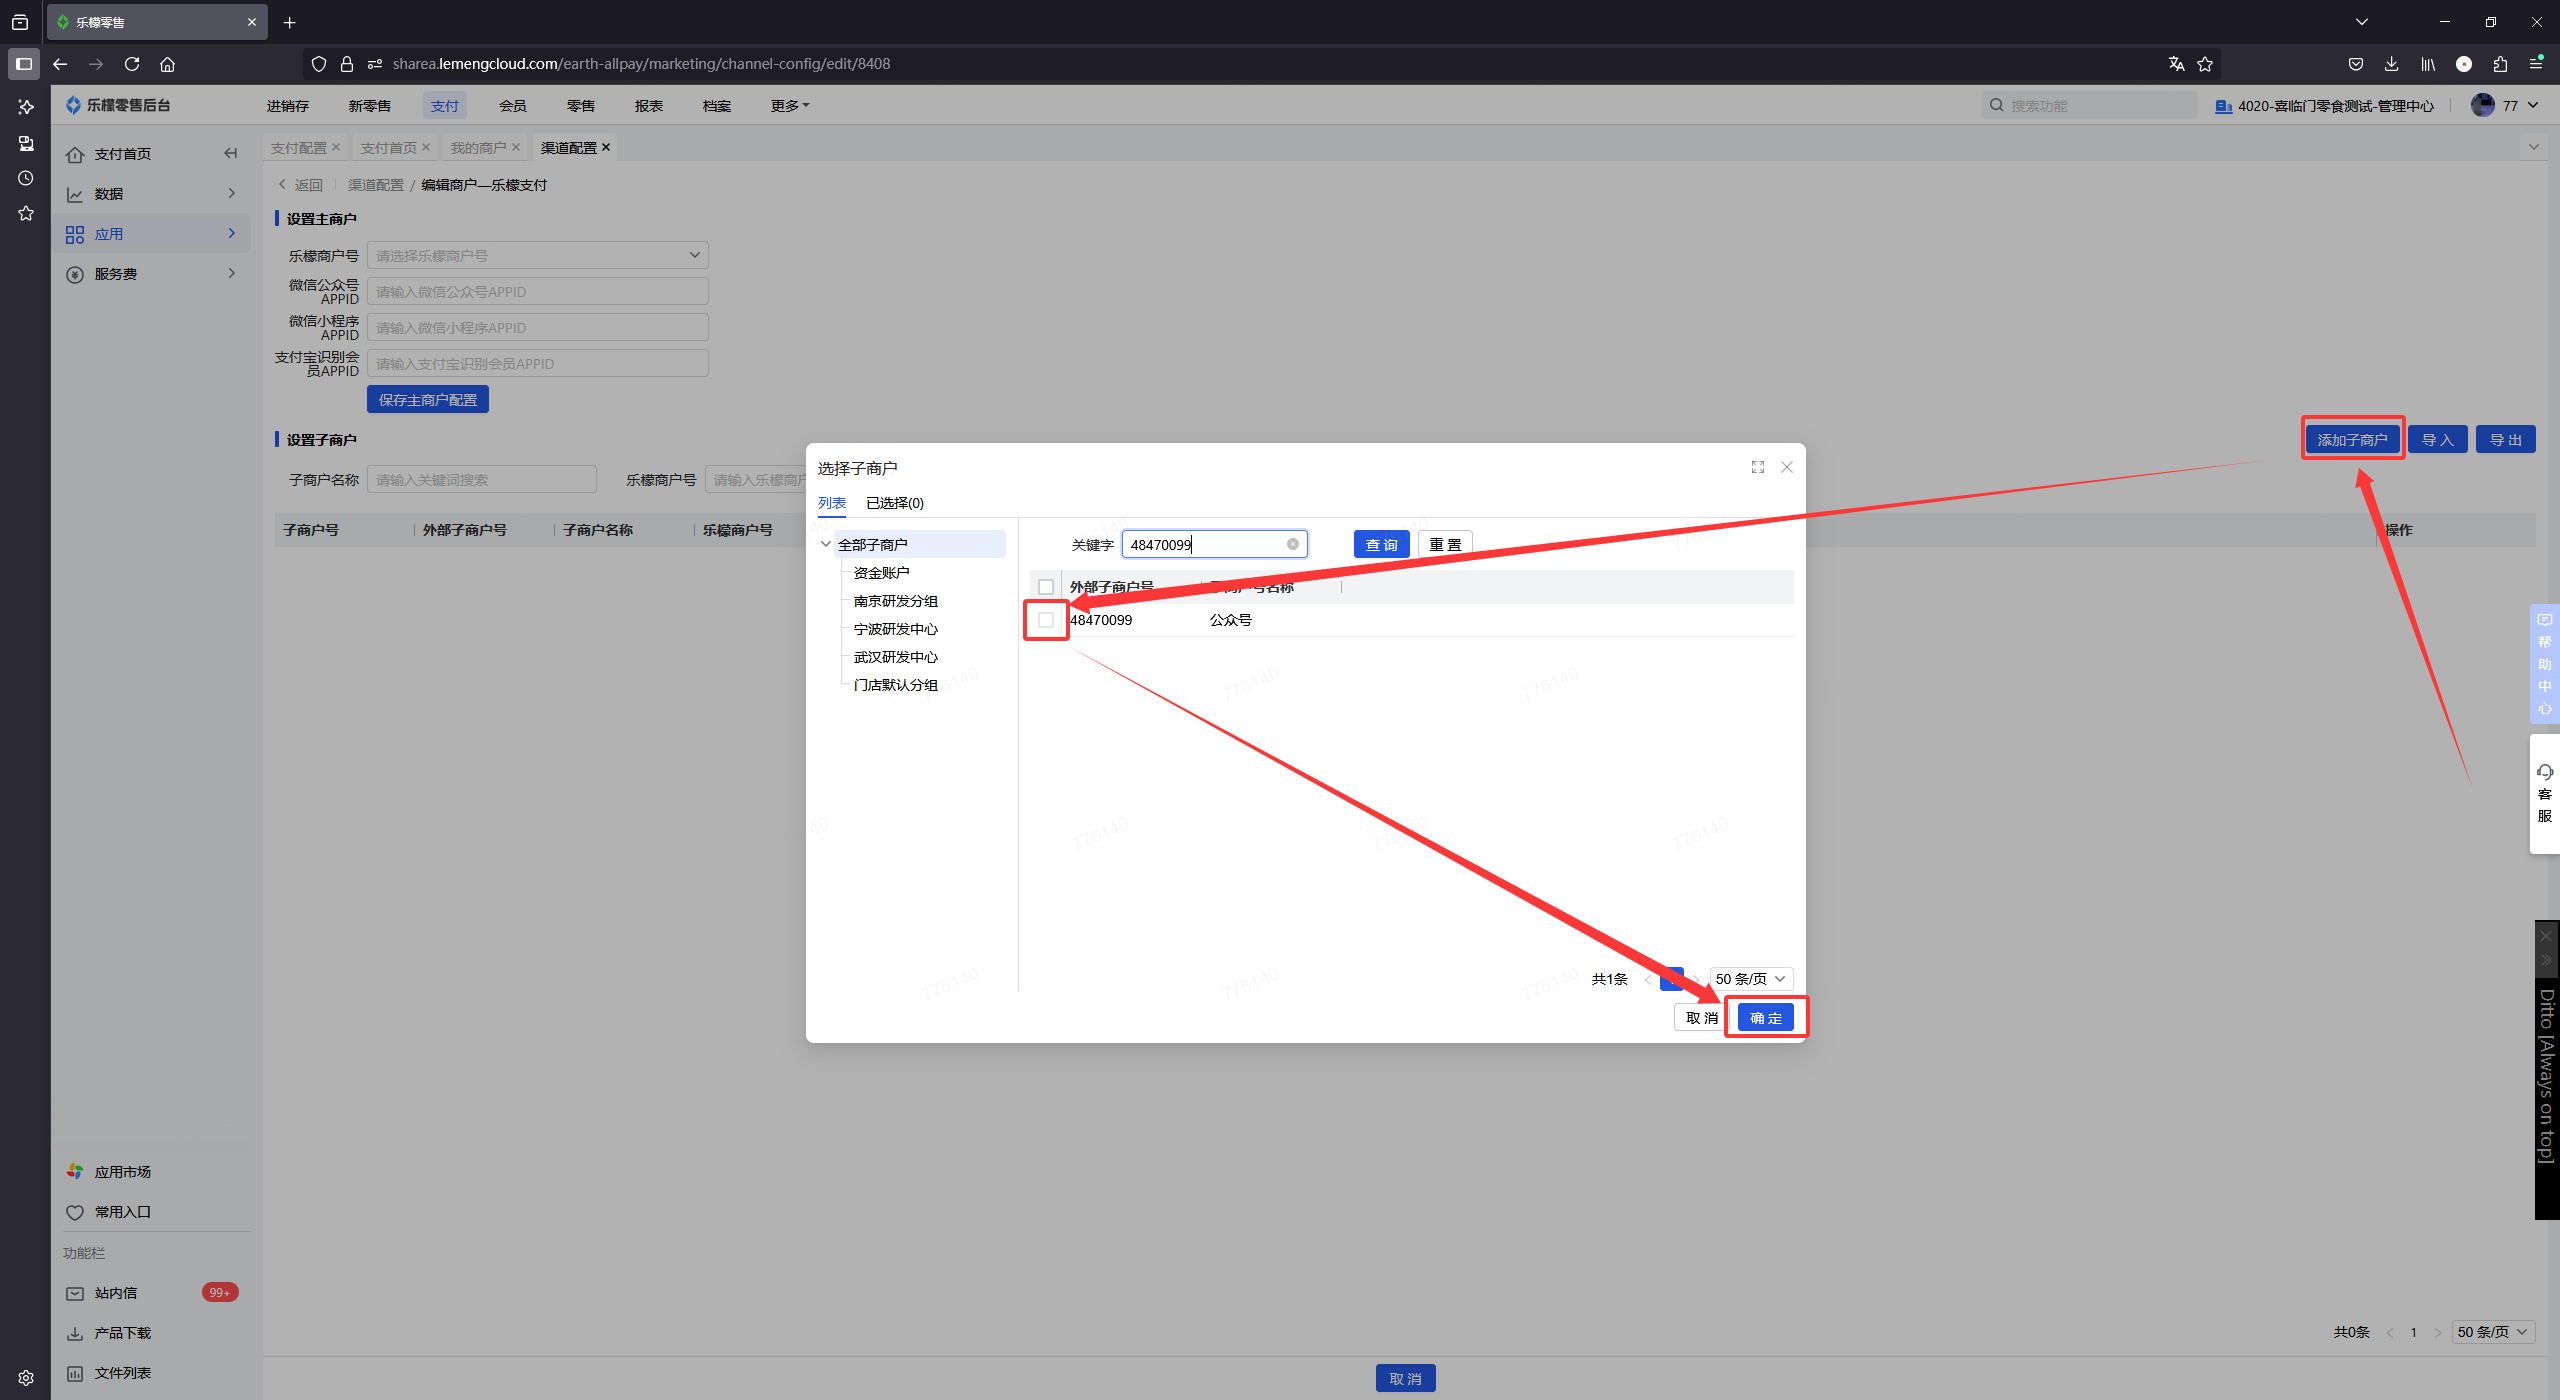
Task: Open the dialog 50 条/页 page-size dropdown
Action: 1751,979
